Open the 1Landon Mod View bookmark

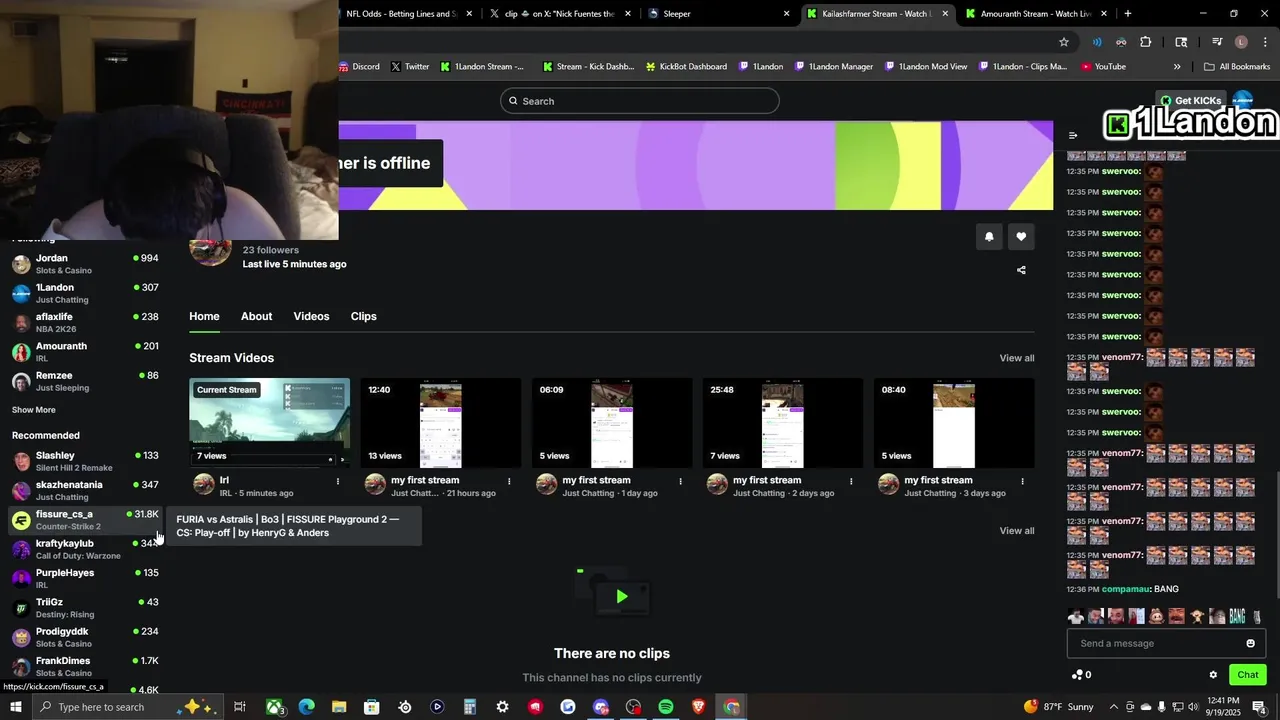925,67
